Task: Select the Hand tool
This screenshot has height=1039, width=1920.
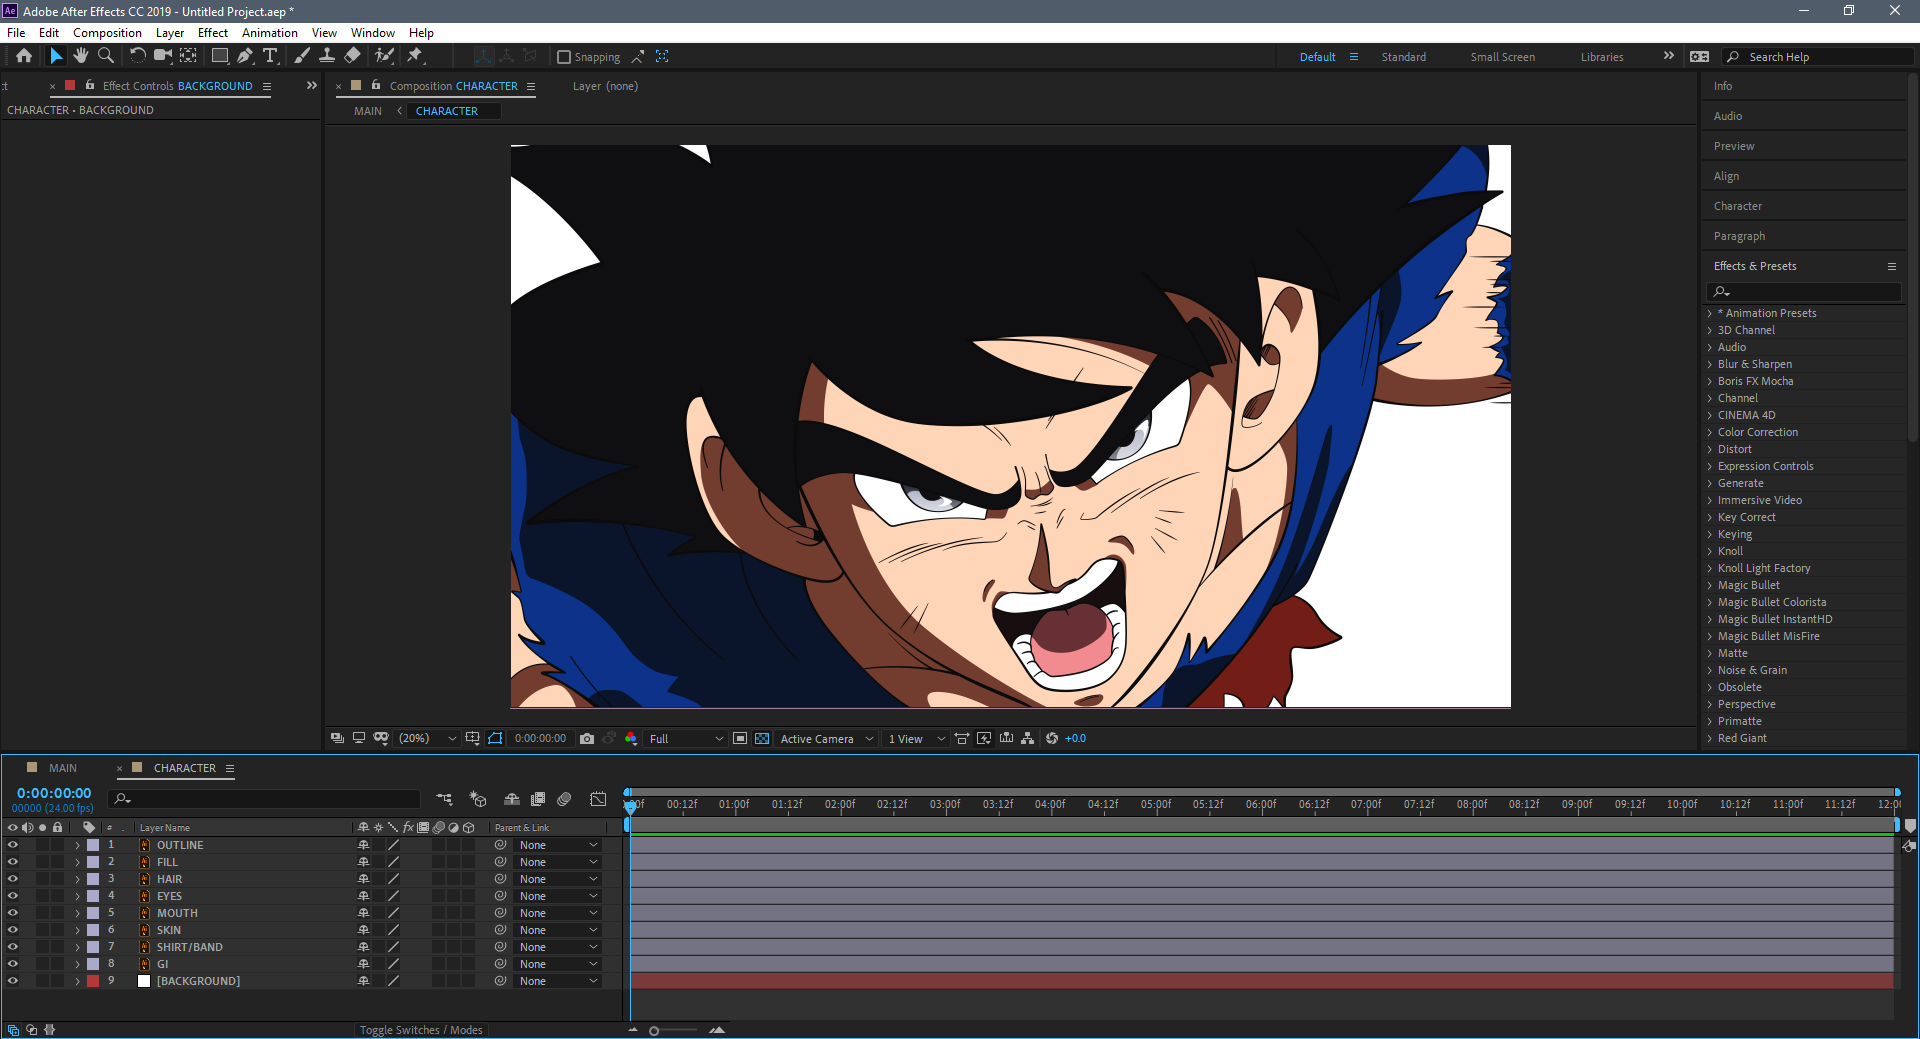Action: pyautogui.click(x=81, y=56)
